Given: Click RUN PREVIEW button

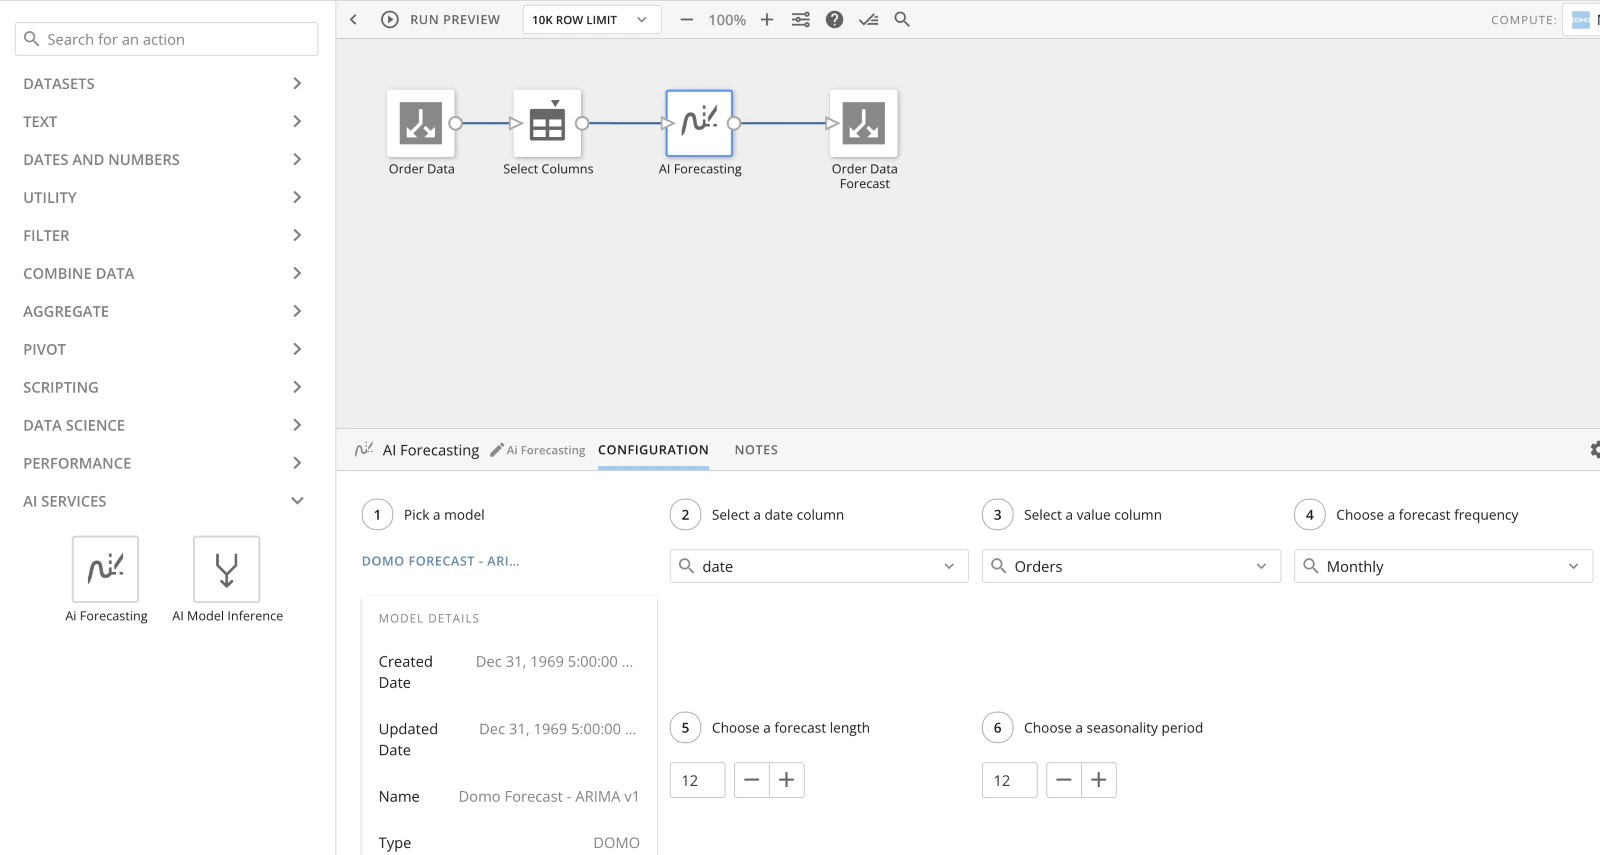Looking at the screenshot, I should pyautogui.click(x=440, y=19).
